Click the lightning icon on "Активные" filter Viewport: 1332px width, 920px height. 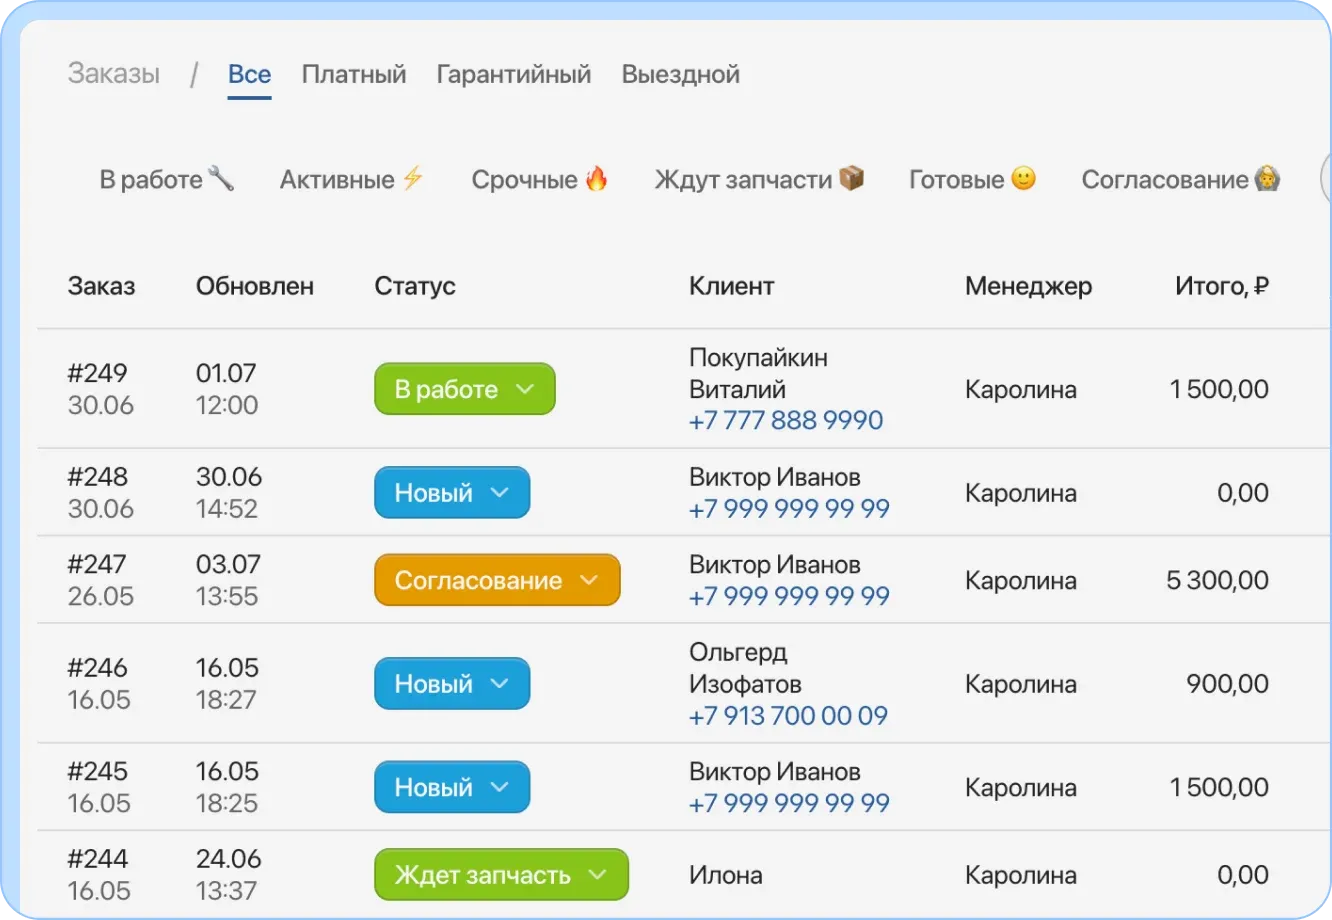click(x=413, y=178)
